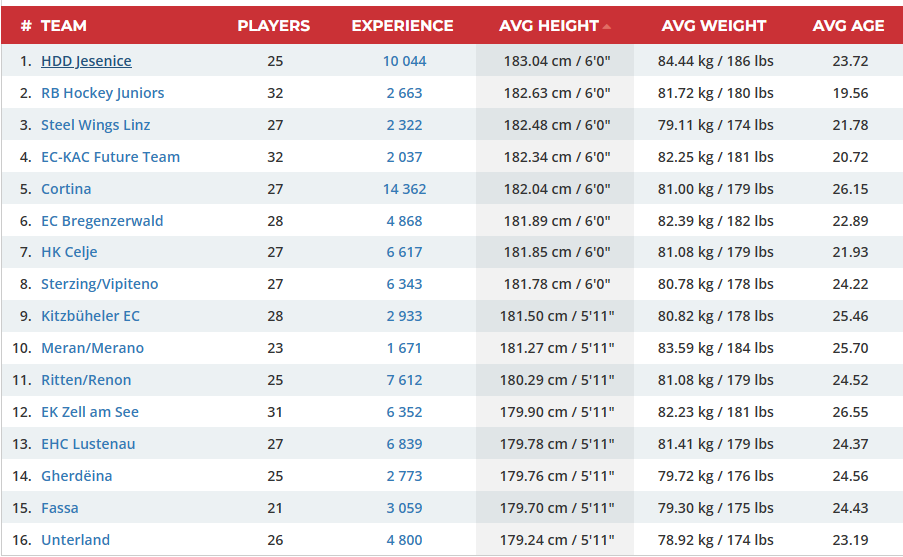The height and width of the screenshot is (557, 903).
Task: Open Sterzing/Vipiteno team link
Action: click(99, 284)
